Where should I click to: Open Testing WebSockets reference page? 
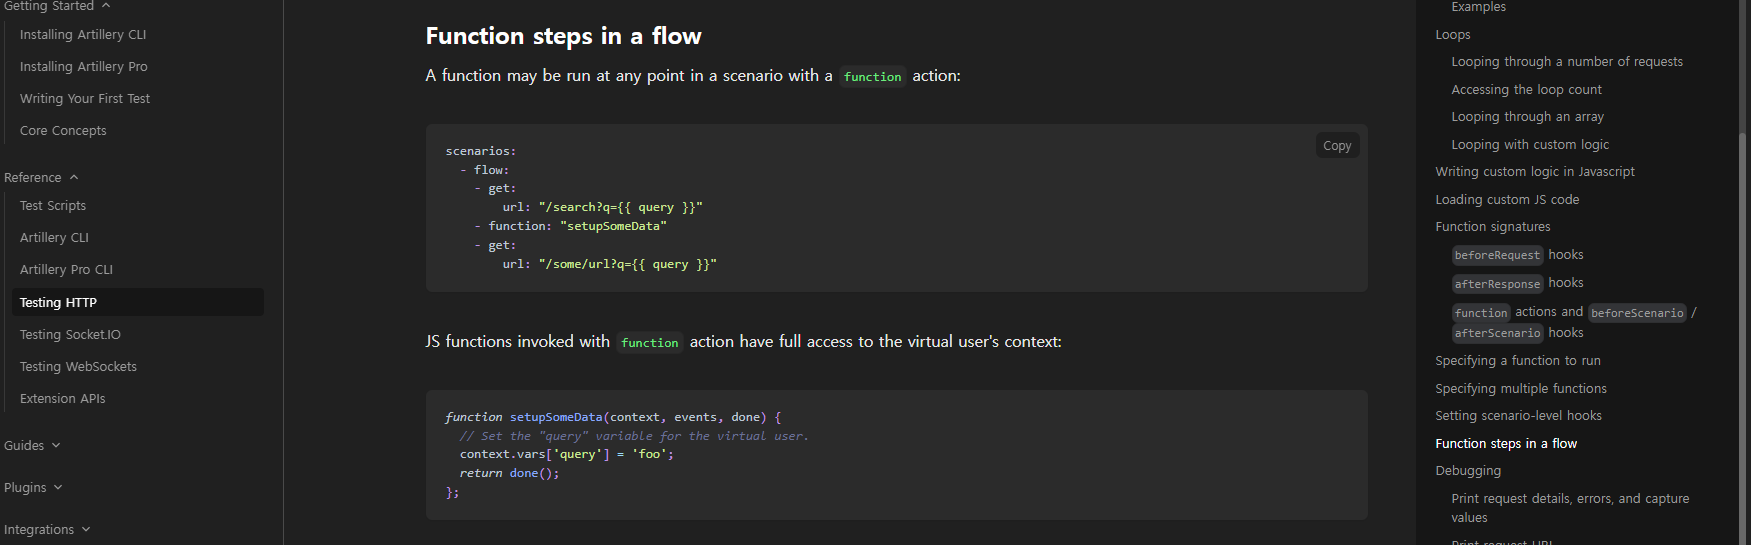click(x=78, y=366)
